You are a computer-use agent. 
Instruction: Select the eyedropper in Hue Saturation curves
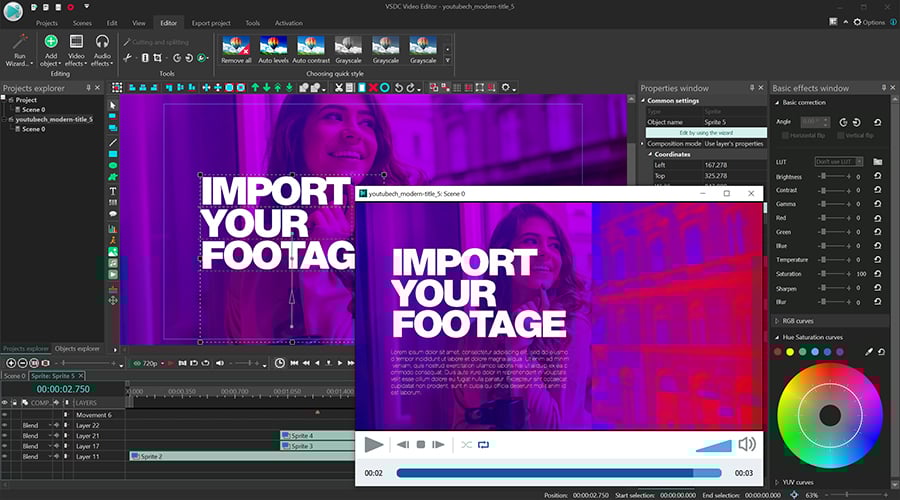[x=868, y=352]
